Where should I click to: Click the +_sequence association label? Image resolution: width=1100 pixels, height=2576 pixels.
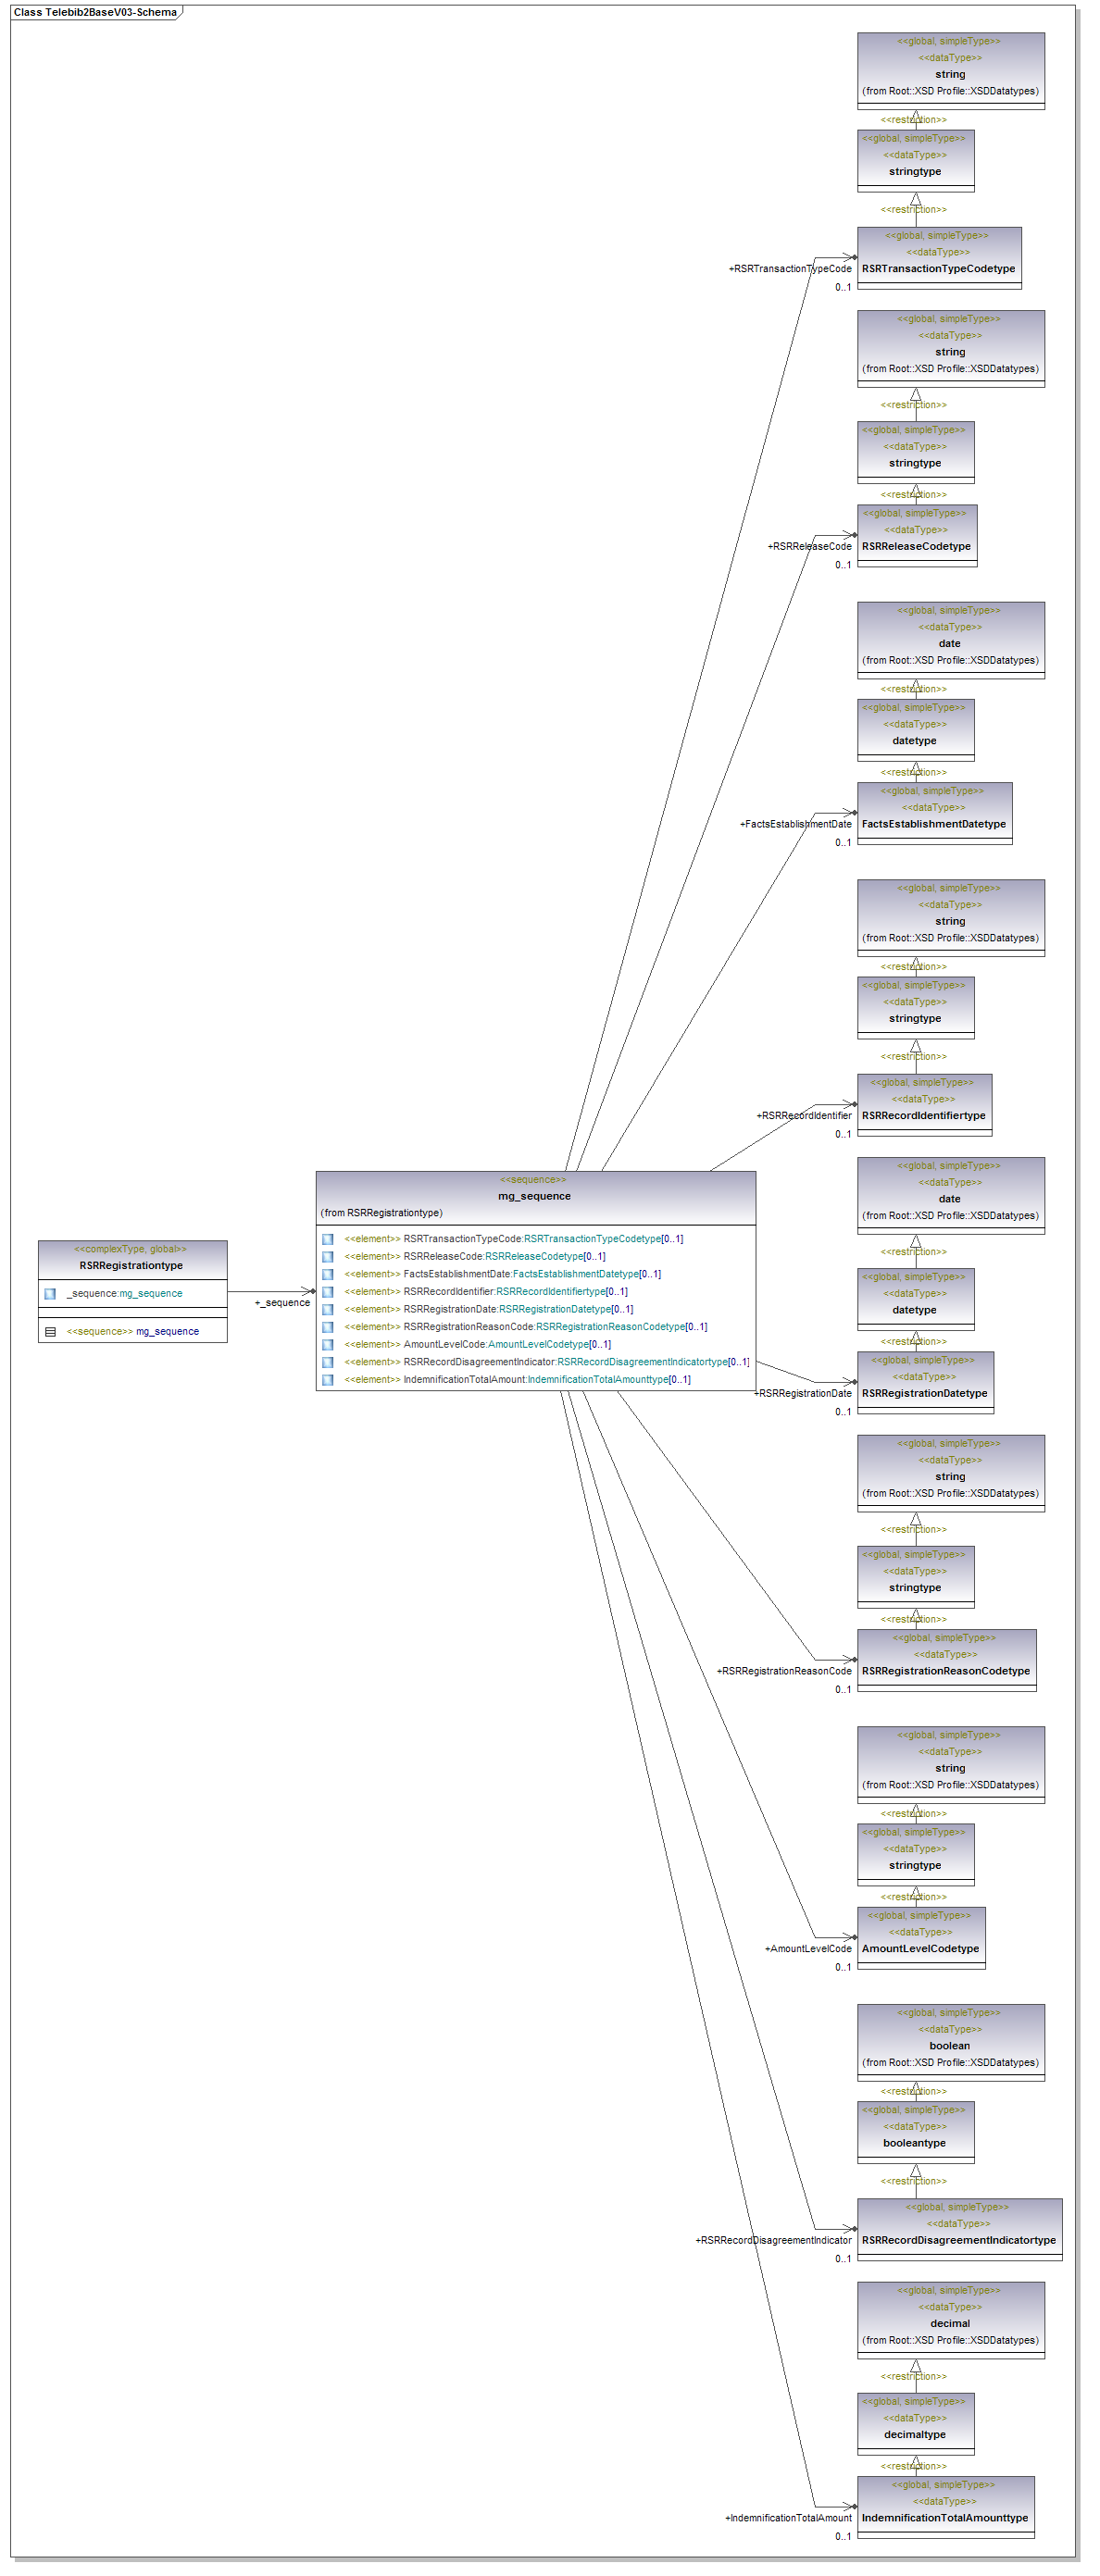coord(283,1303)
